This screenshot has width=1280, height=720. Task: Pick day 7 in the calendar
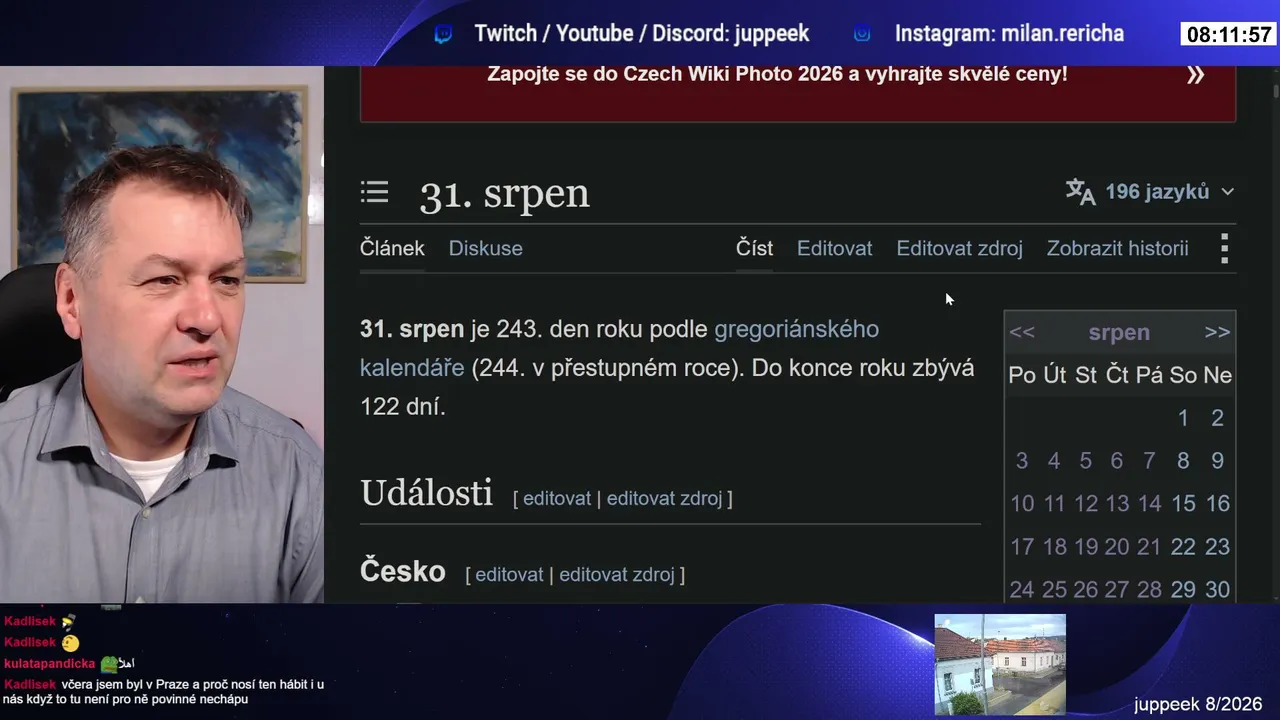[x=1149, y=461]
